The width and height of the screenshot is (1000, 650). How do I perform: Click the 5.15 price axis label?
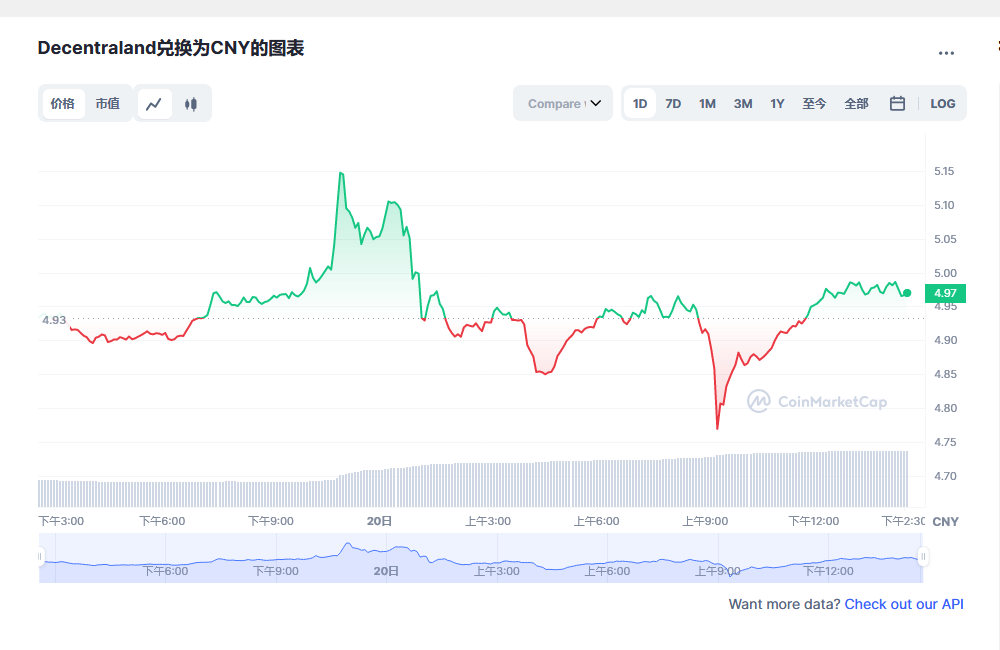[x=945, y=171]
